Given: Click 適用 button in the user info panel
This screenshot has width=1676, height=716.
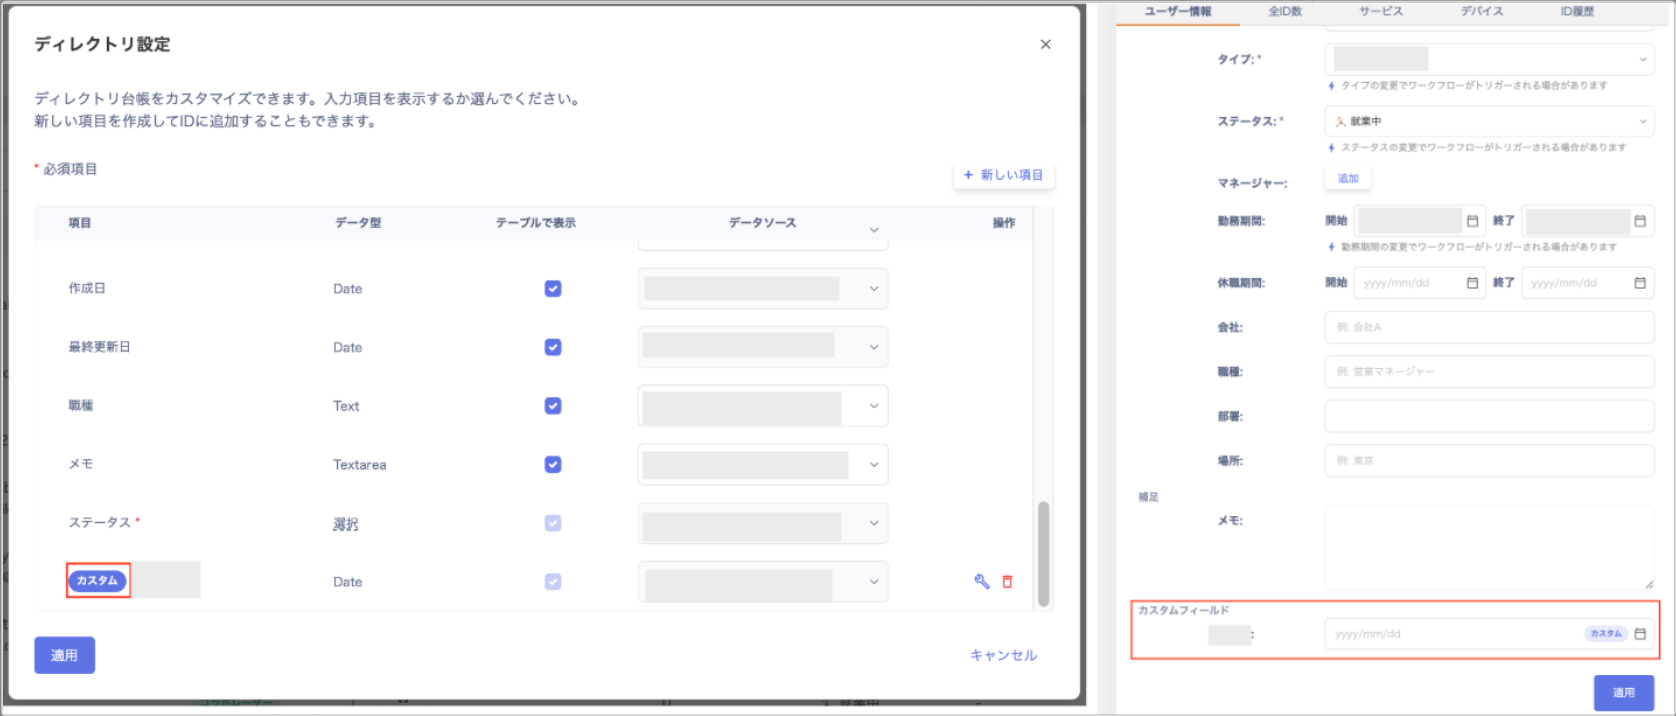Looking at the screenshot, I should (1623, 692).
